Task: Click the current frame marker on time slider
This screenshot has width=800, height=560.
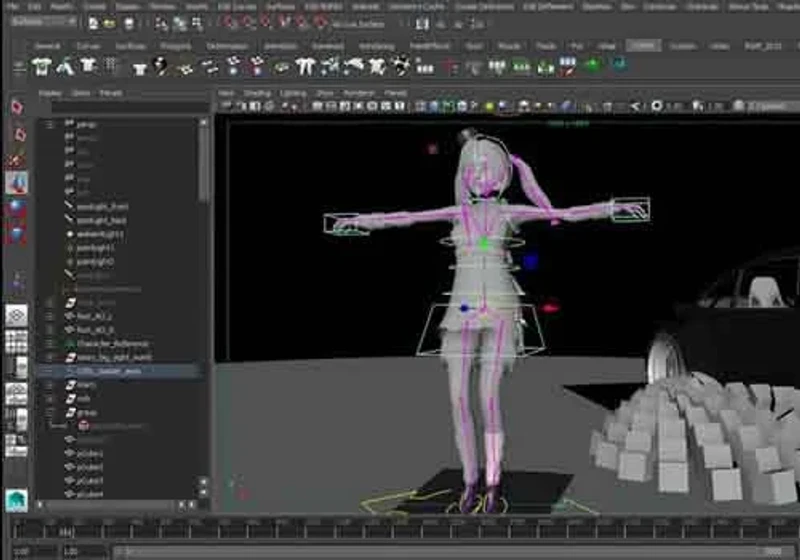Action: click(x=66, y=532)
